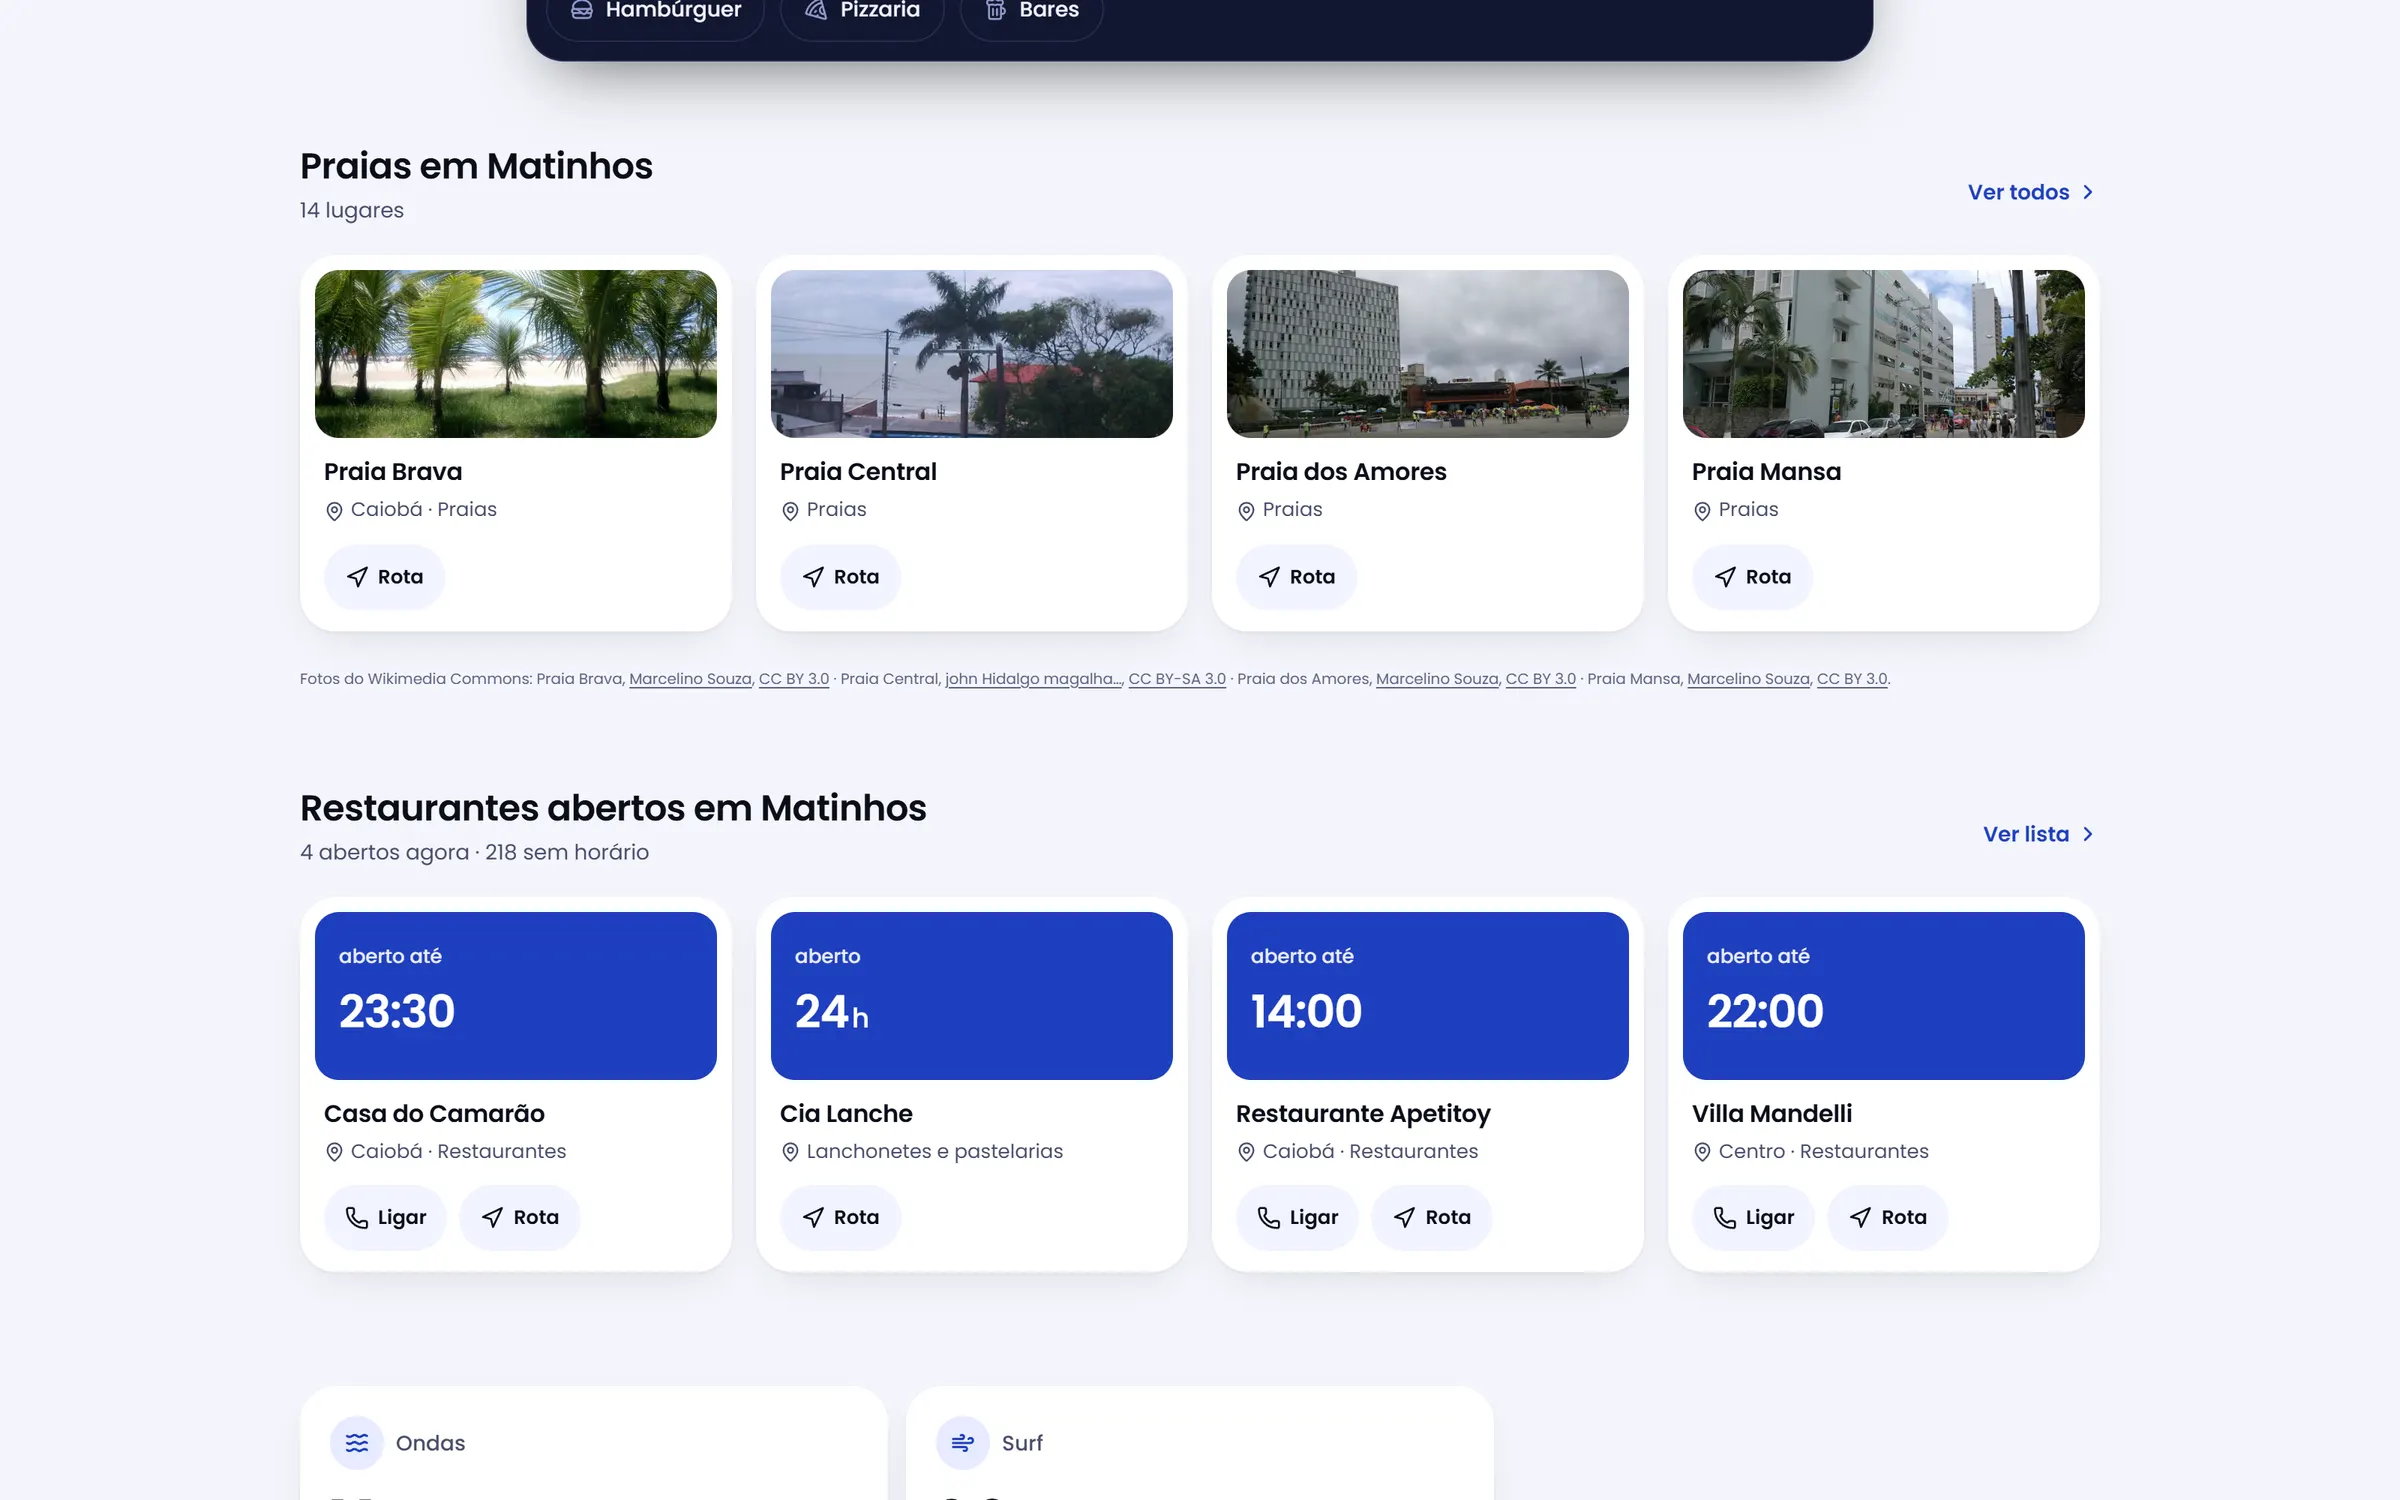Call Villa Mandelli with Ligar
2400x1500 pixels.
click(1753, 1217)
